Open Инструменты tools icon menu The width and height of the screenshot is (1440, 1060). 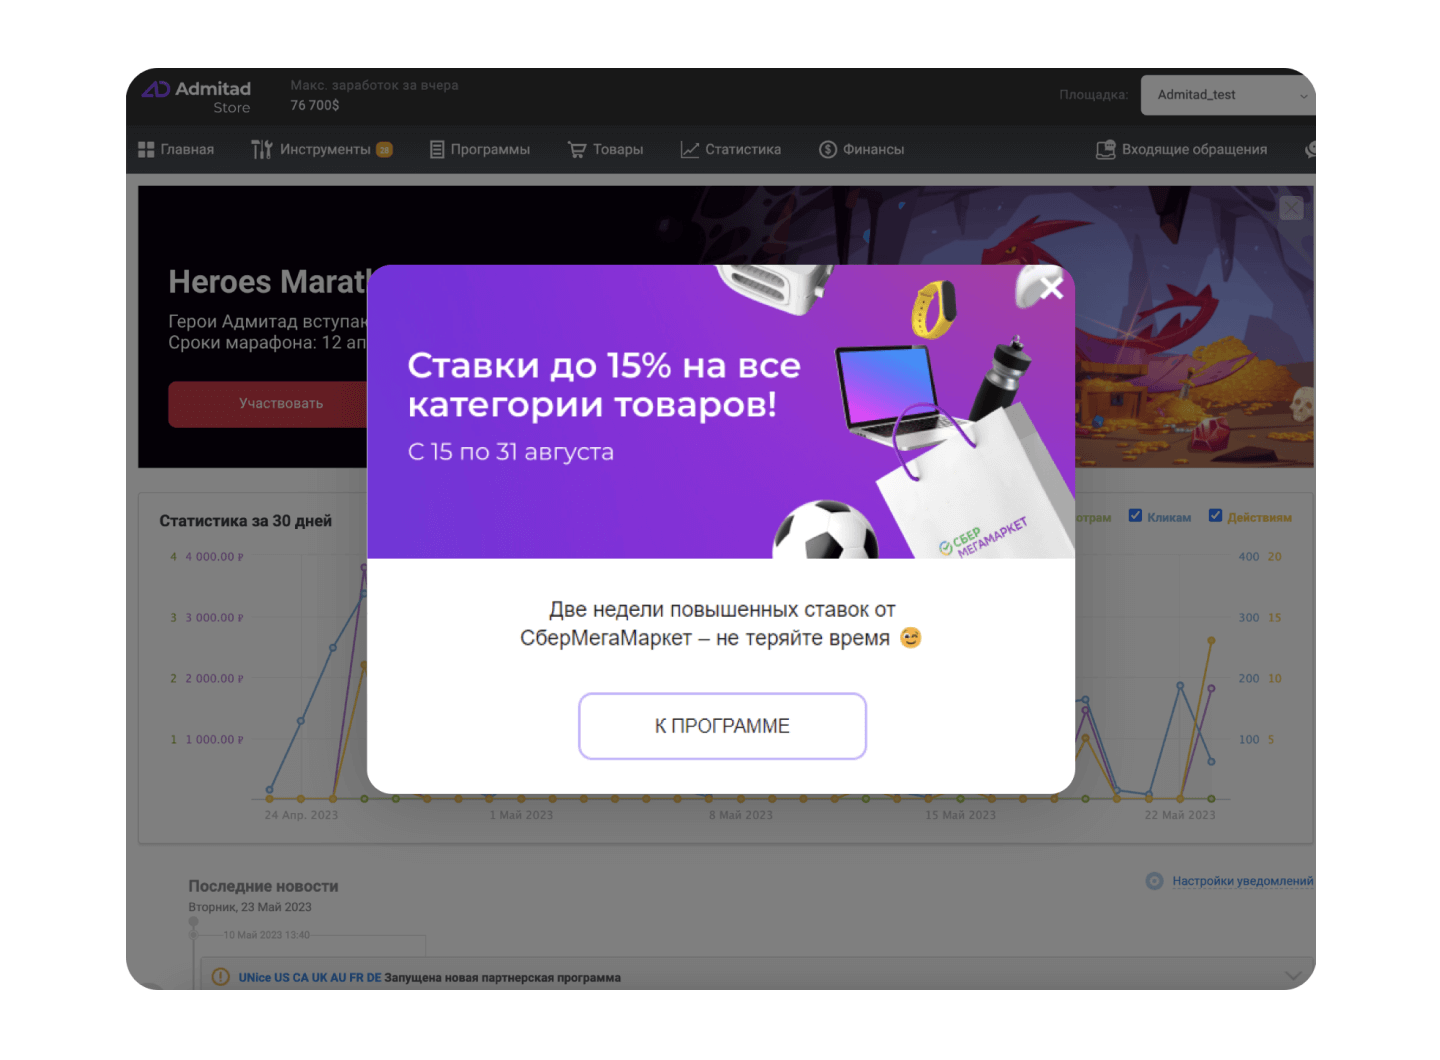(x=262, y=149)
